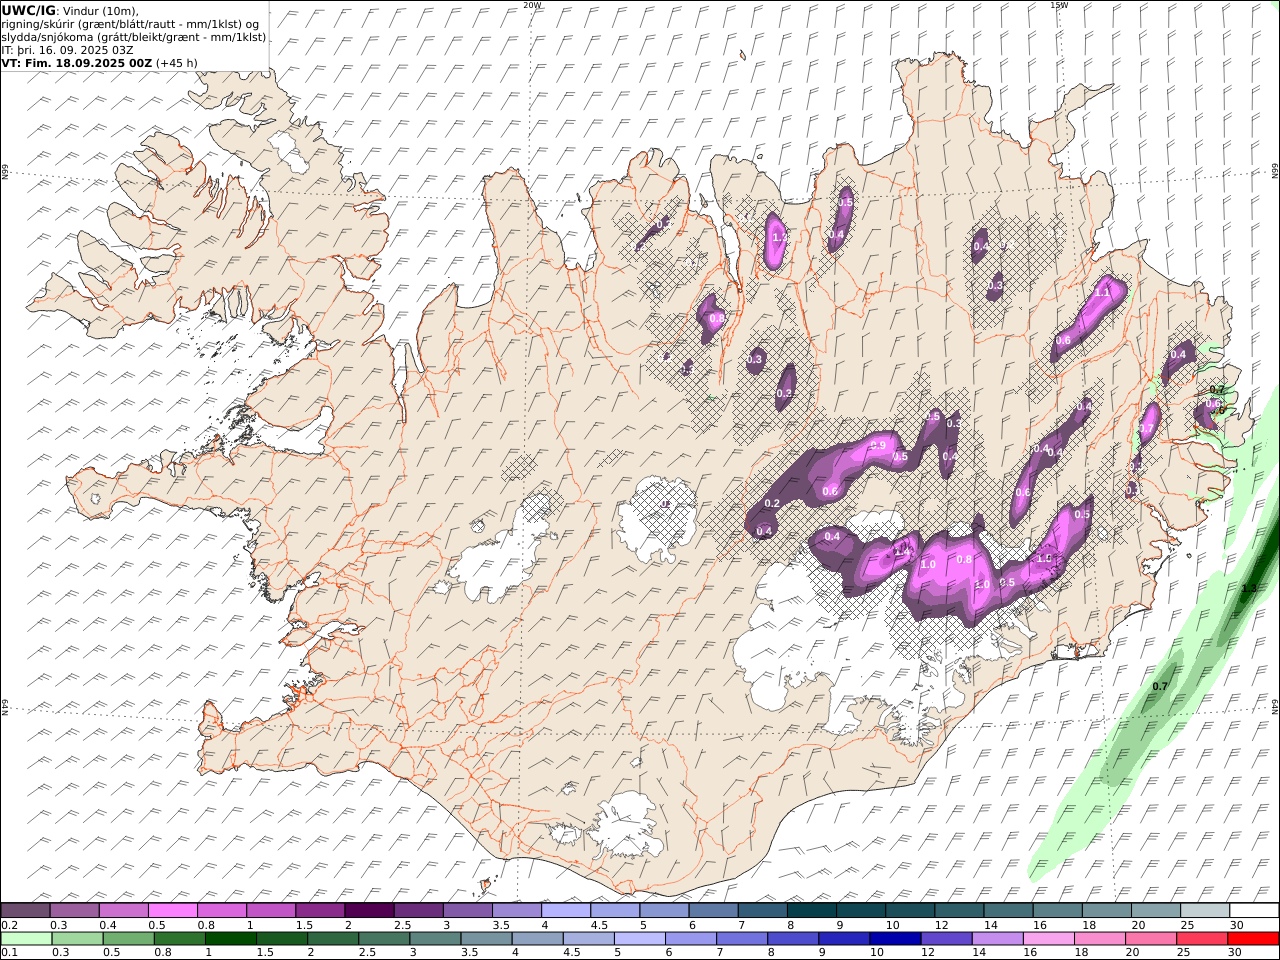
Task: Click the slate blue swatch labeled 6, top legend row
Action: pos(714,911)
